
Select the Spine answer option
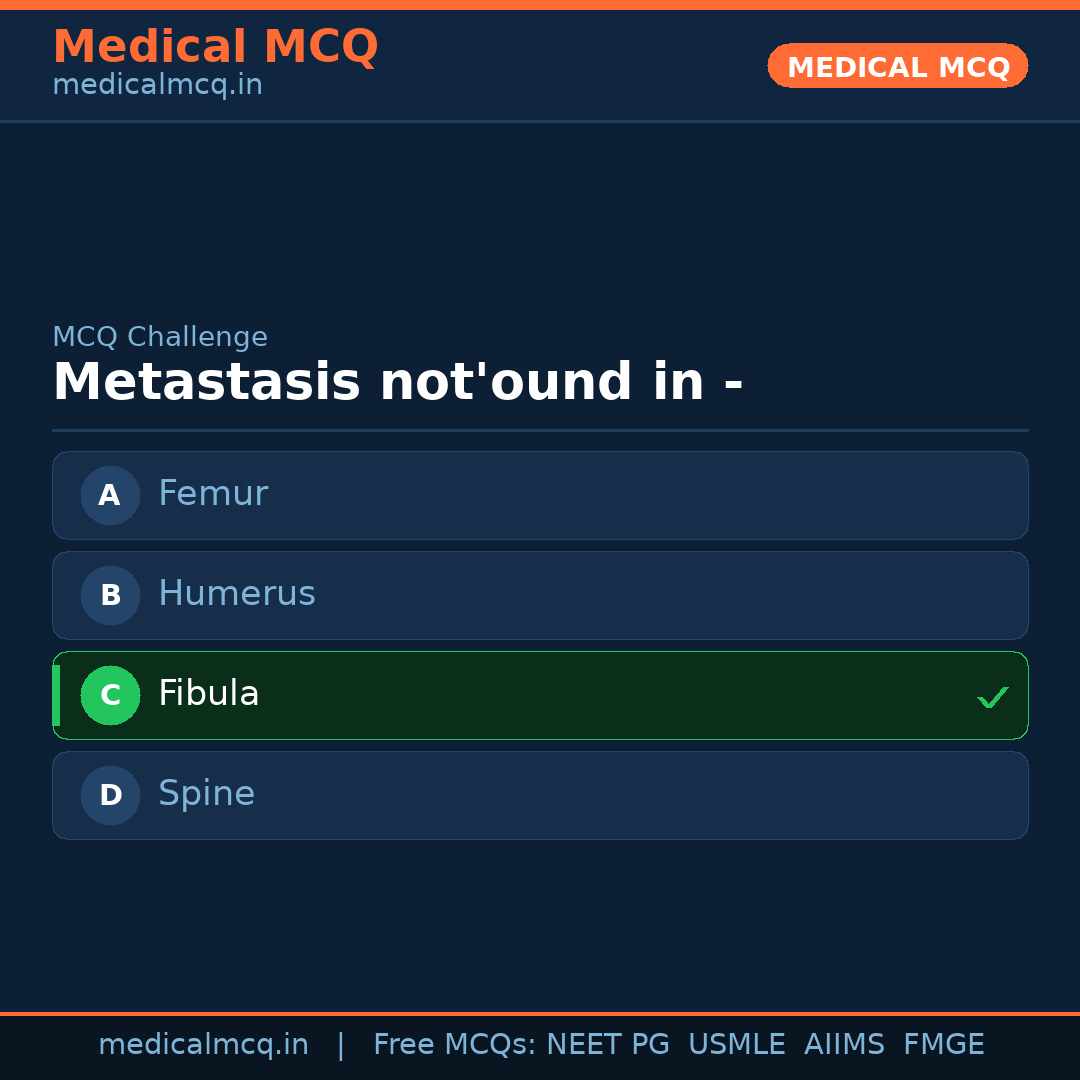(x=540, y=795)
